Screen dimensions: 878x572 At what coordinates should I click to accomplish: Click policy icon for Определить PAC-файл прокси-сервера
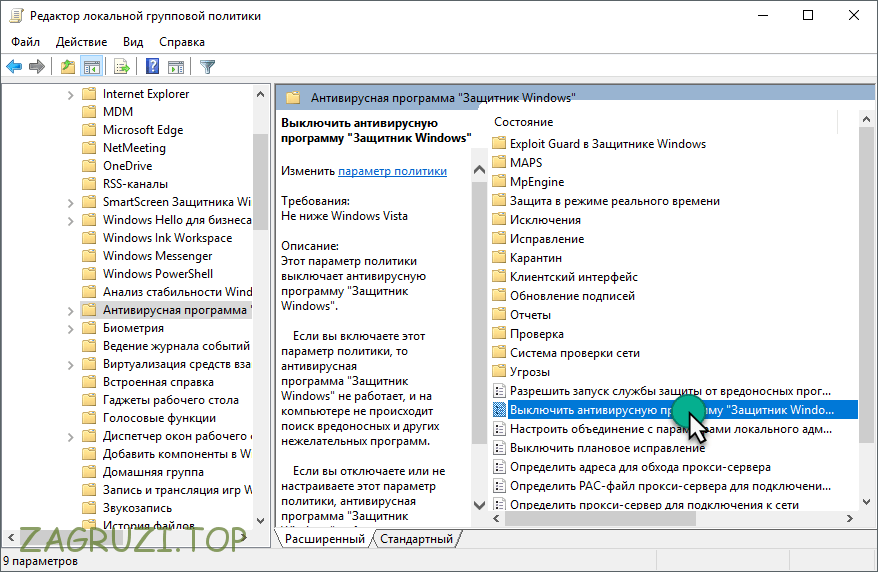pyautogui.click(x=499, y=486)
